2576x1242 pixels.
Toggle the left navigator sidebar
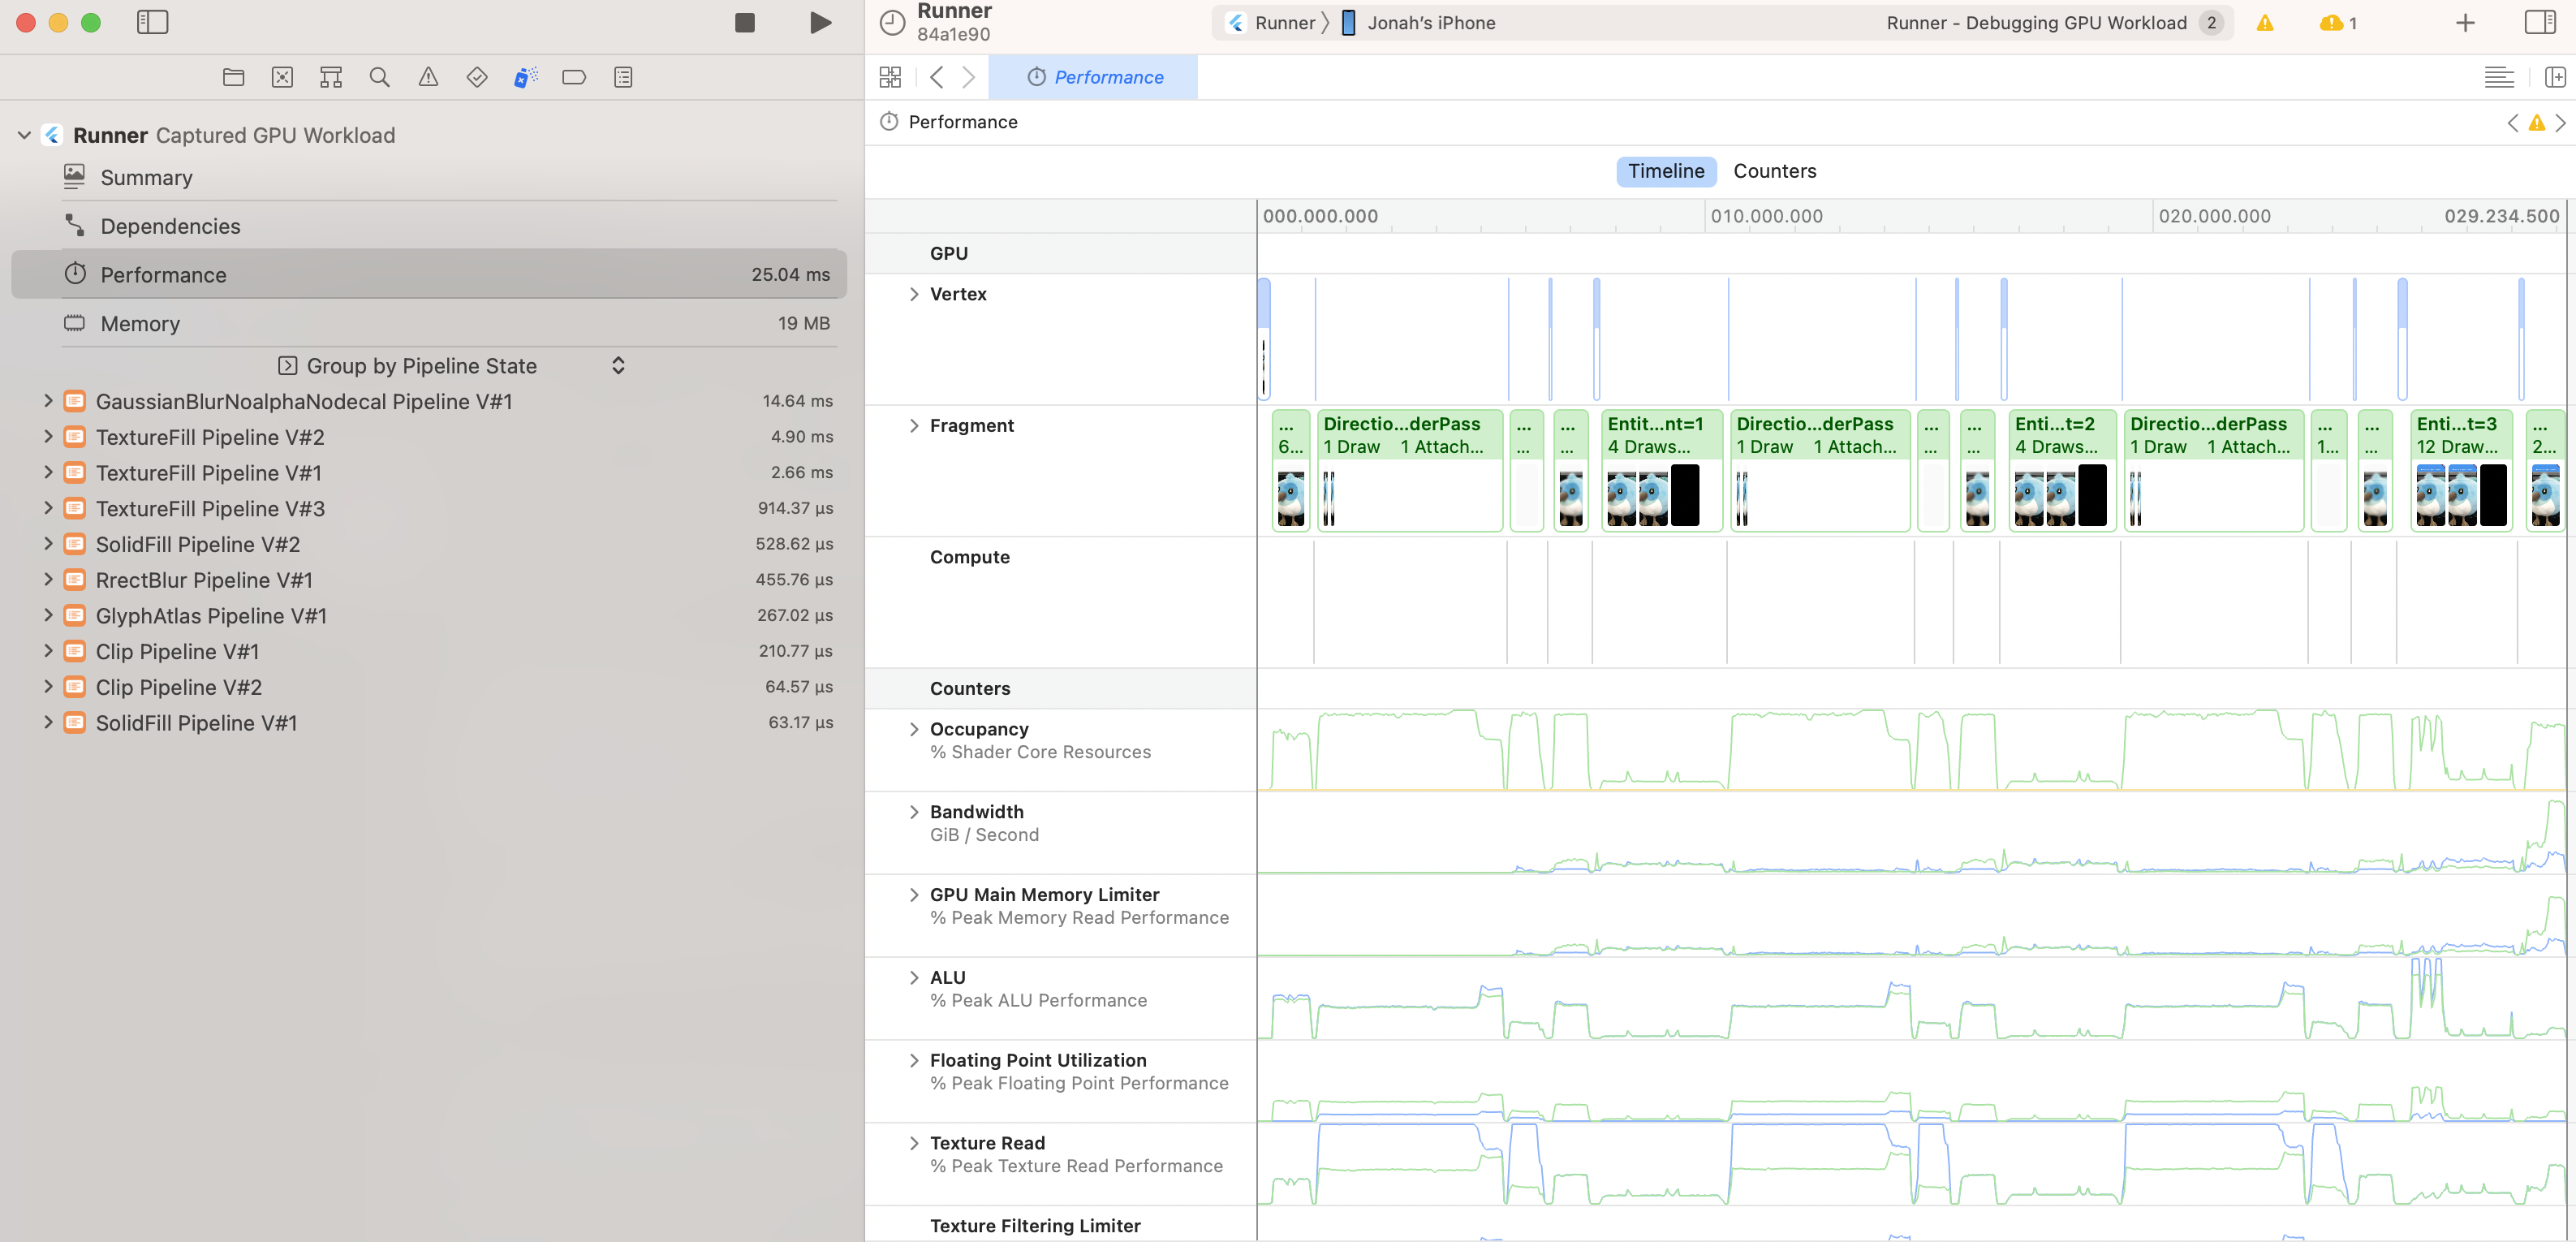pyautogui.click(x=152, y=23)
